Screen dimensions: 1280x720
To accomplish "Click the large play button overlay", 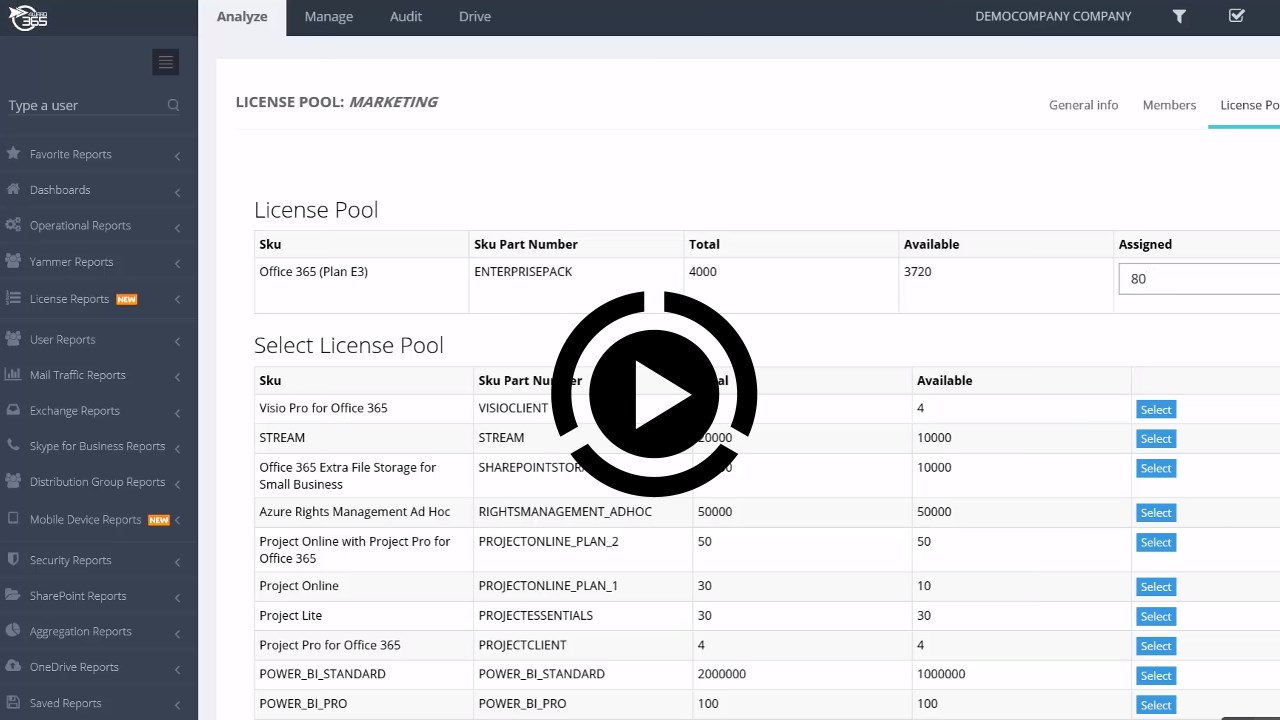I will [x=654, y=394].
